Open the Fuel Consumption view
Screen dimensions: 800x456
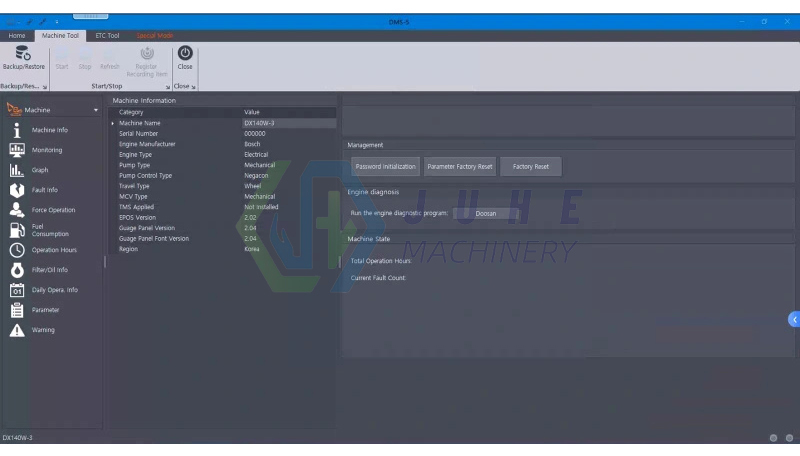[x=17, y=230]
